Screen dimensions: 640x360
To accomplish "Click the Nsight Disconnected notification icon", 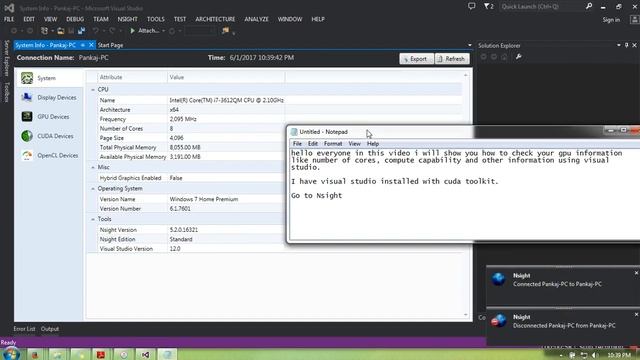I will coord(498,321).
